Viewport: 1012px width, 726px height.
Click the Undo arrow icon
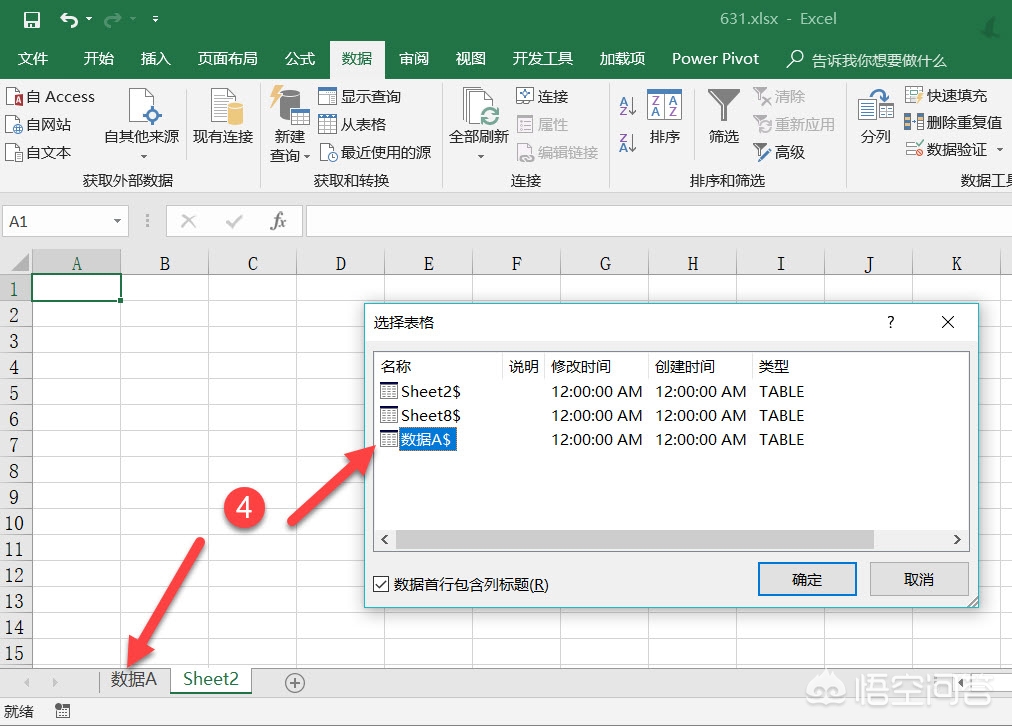coord(69,20)
